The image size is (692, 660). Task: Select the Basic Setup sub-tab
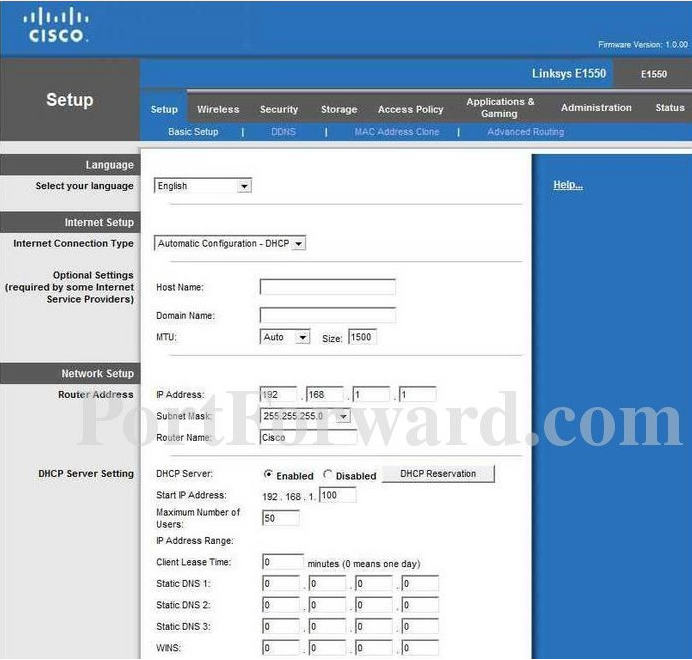point(193,132)
